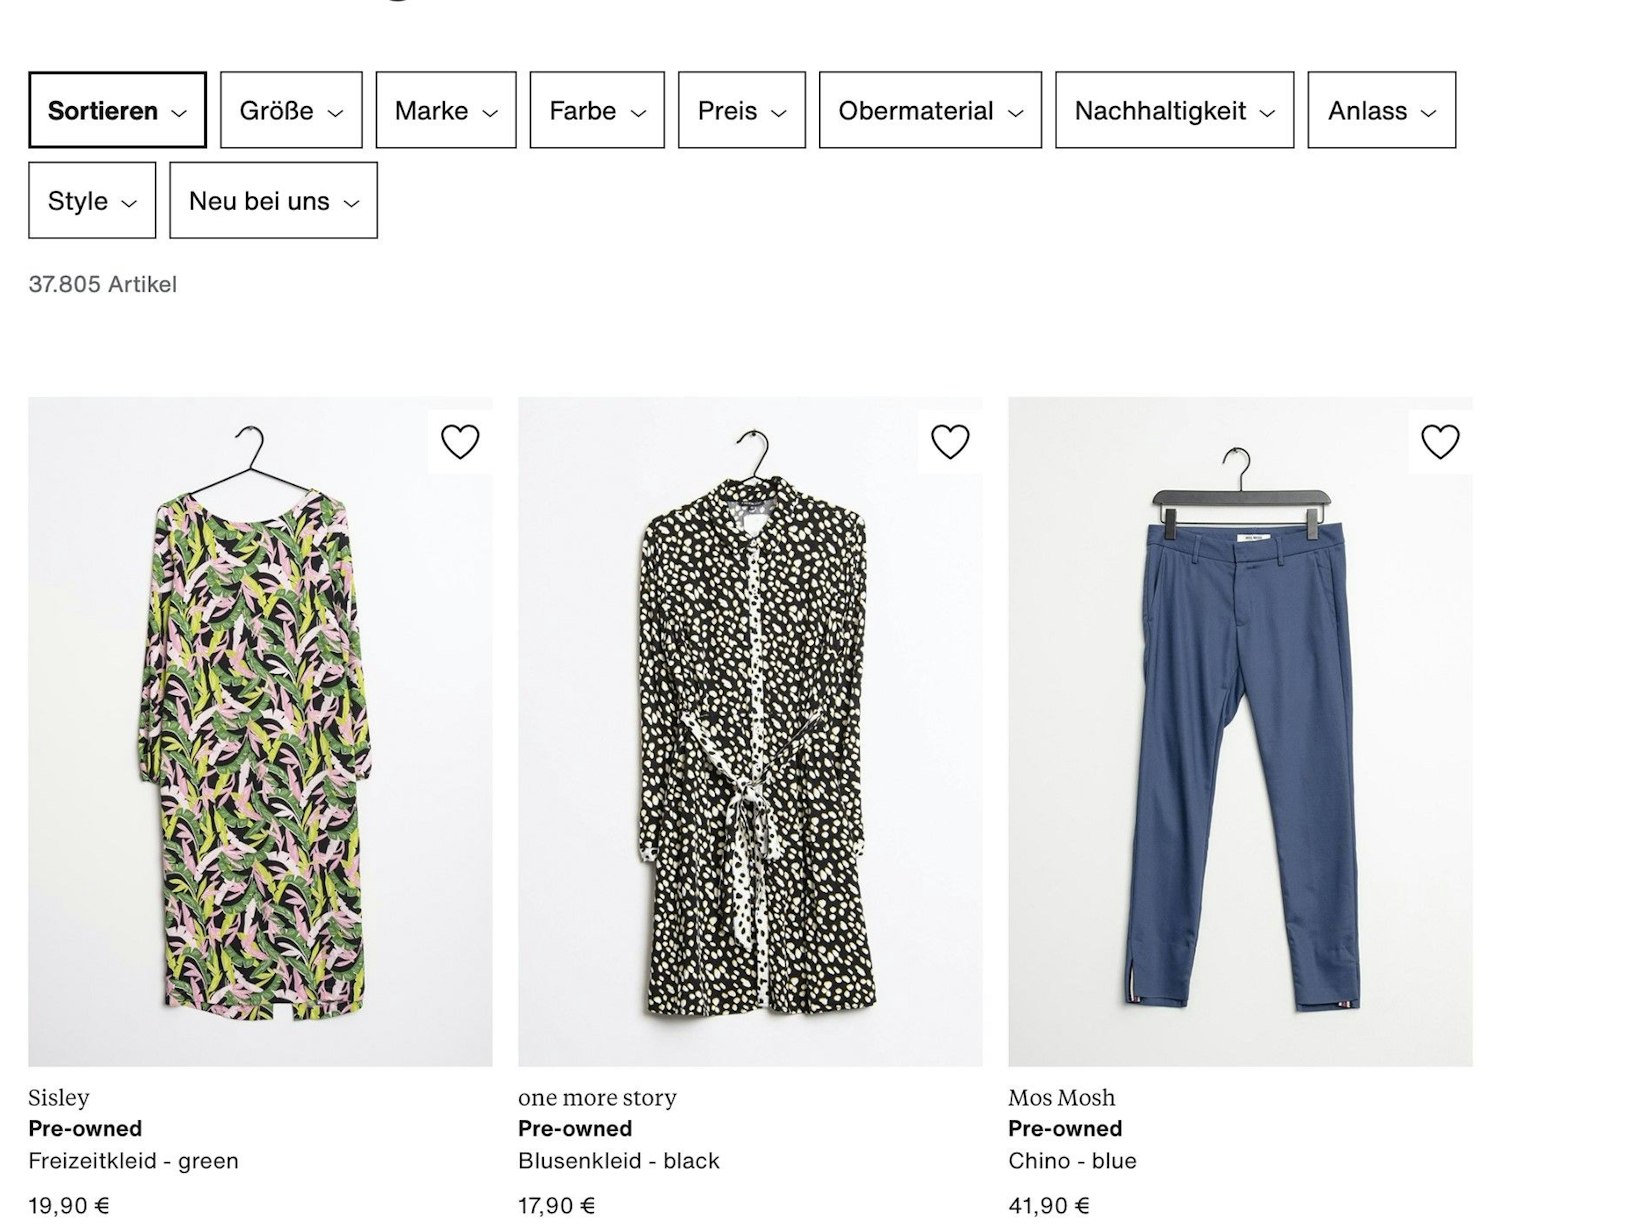Click the Chino - blue product title

1072,1161
